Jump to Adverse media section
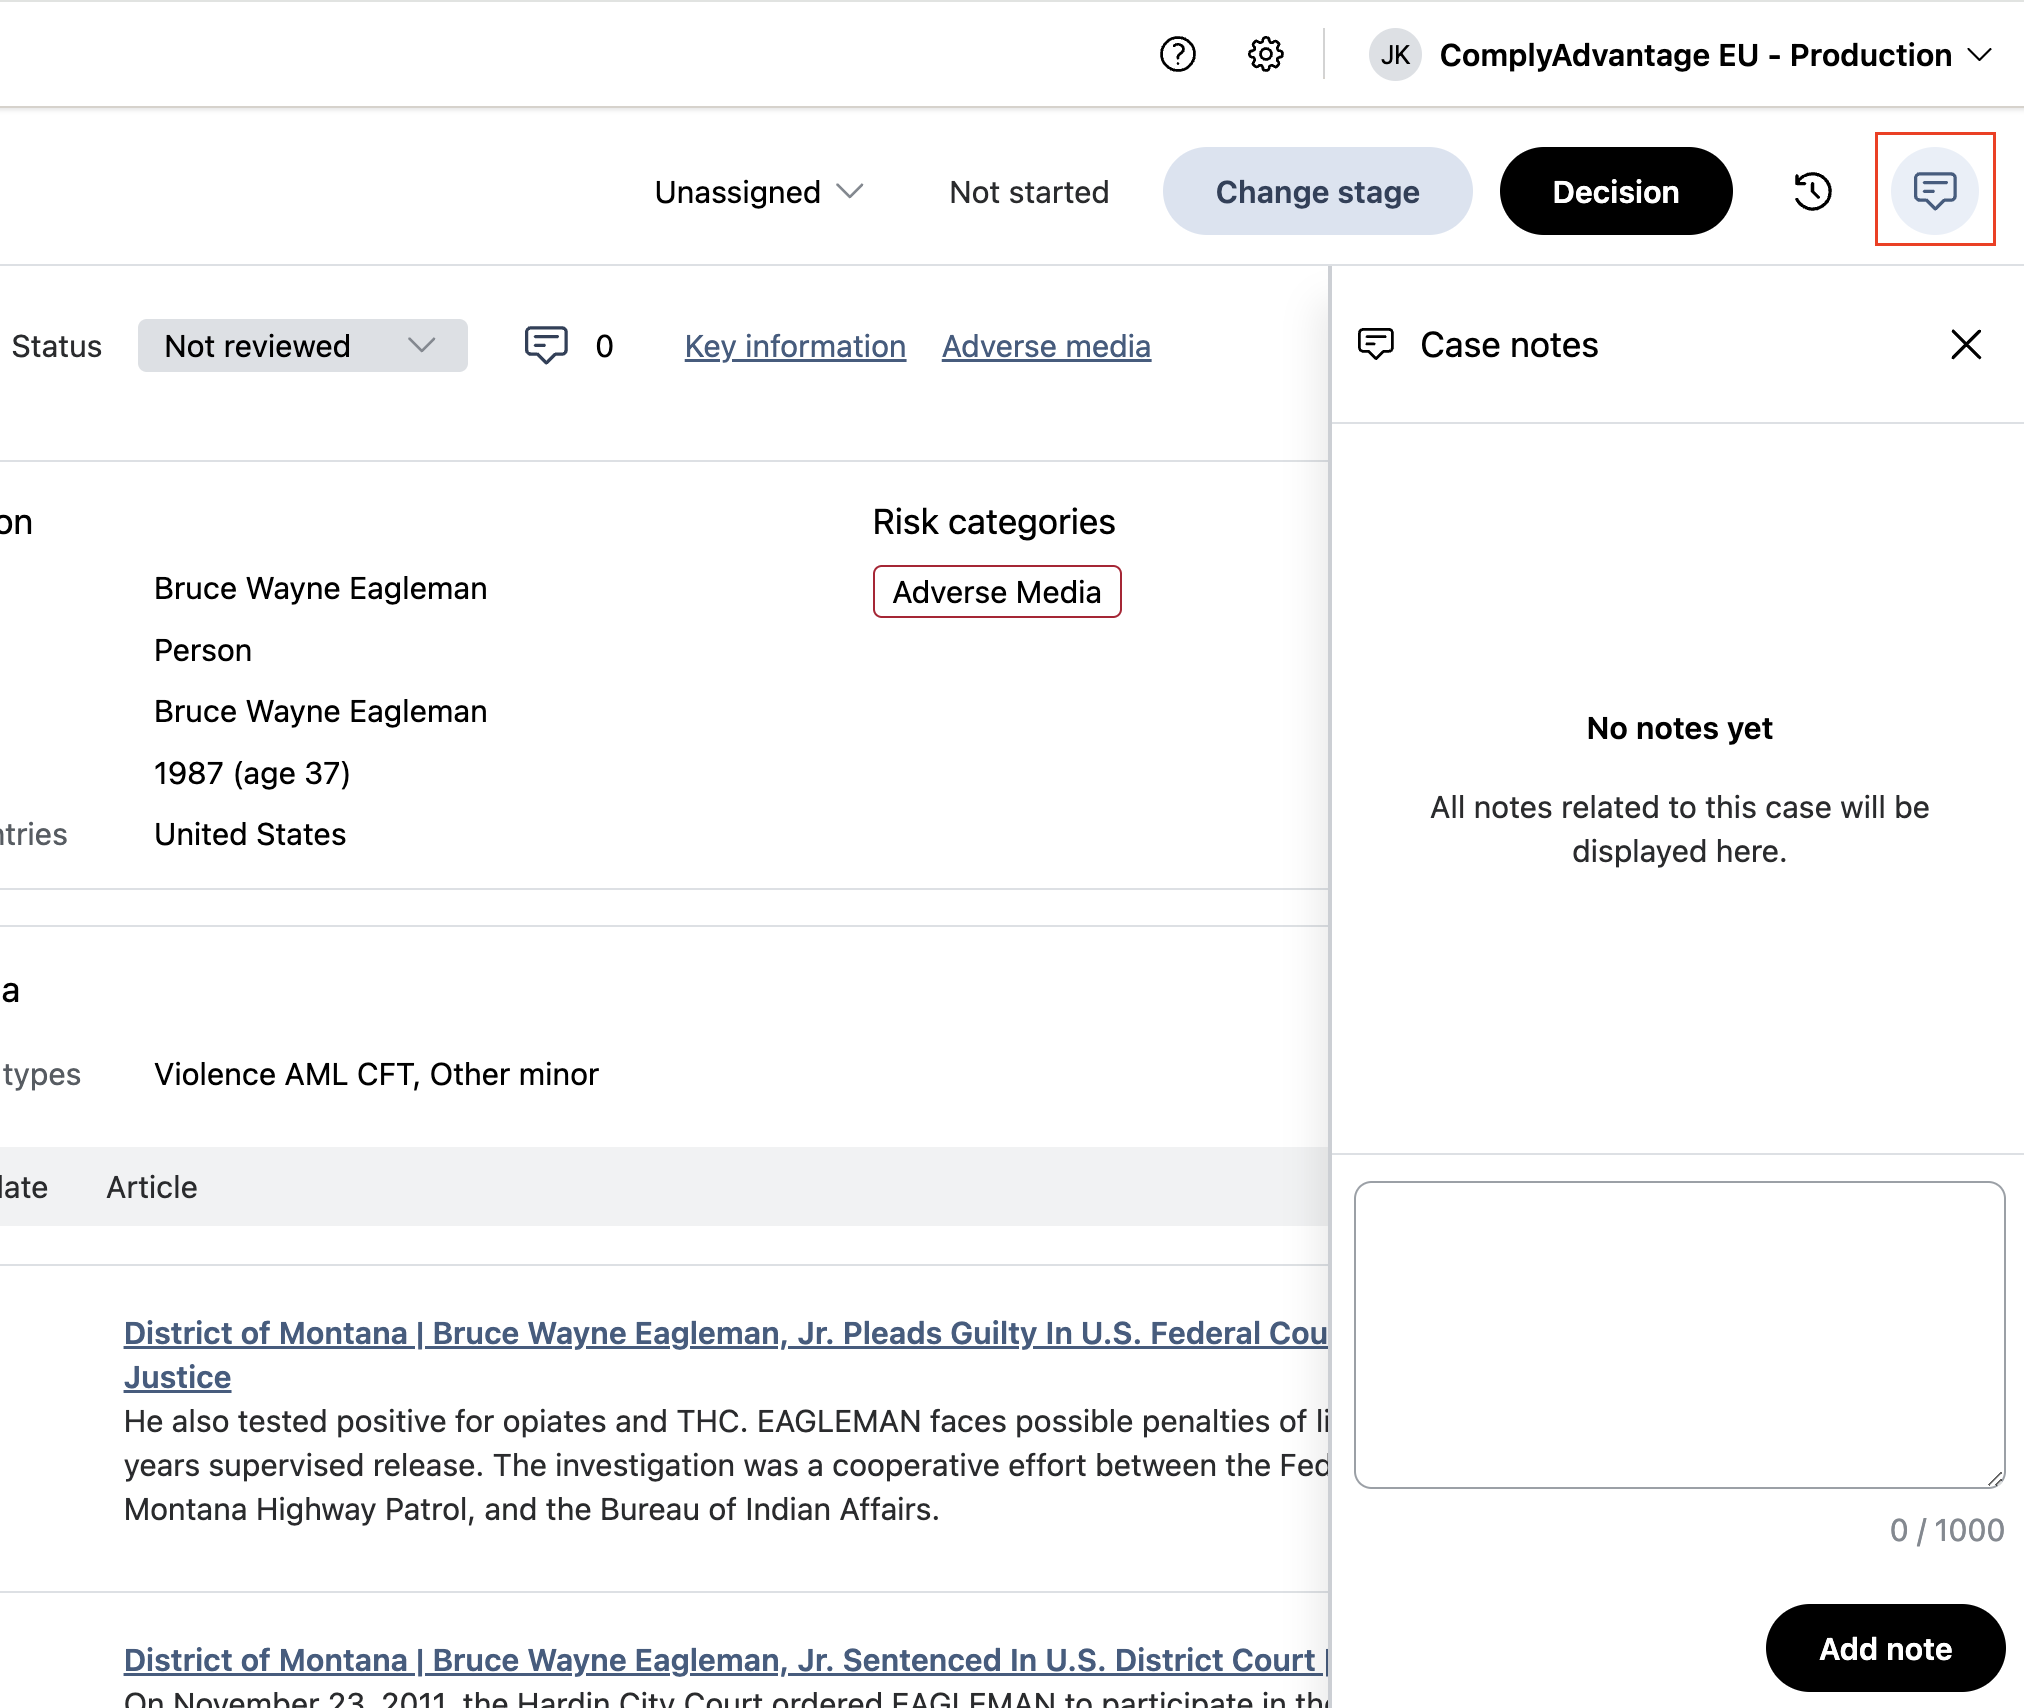 tap(1046, 346)
